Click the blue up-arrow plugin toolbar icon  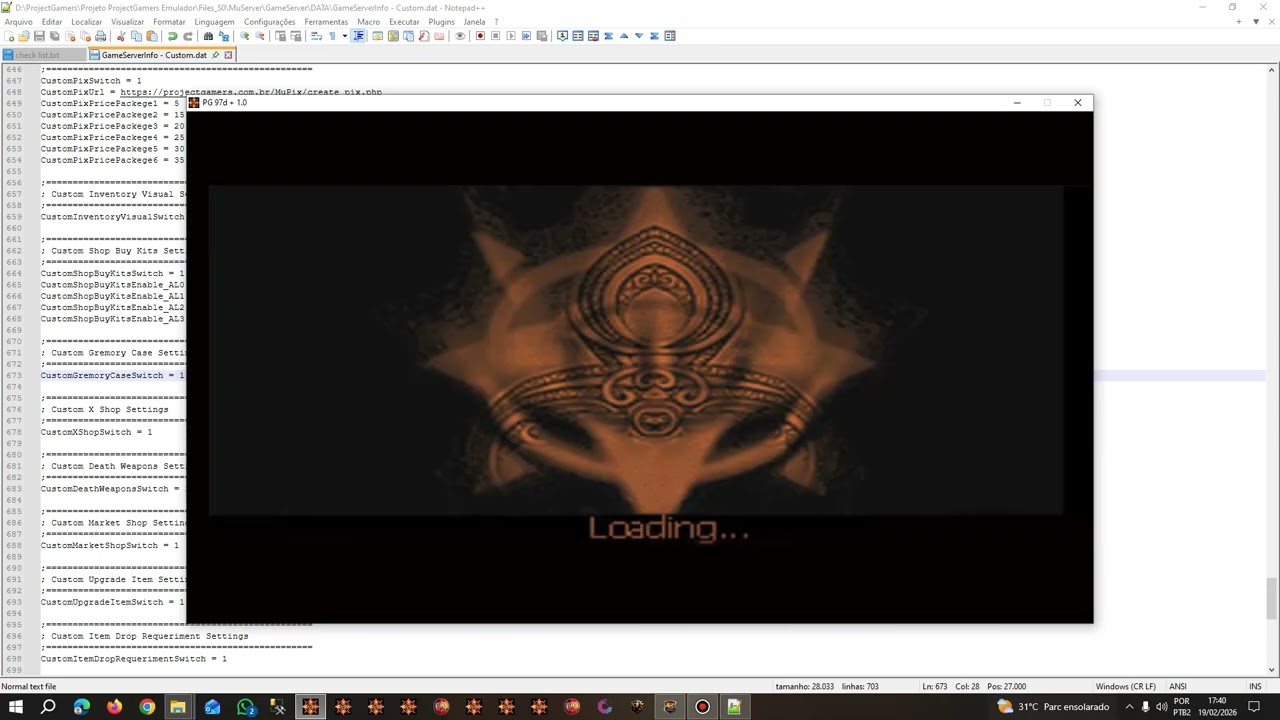coord(624,36)
